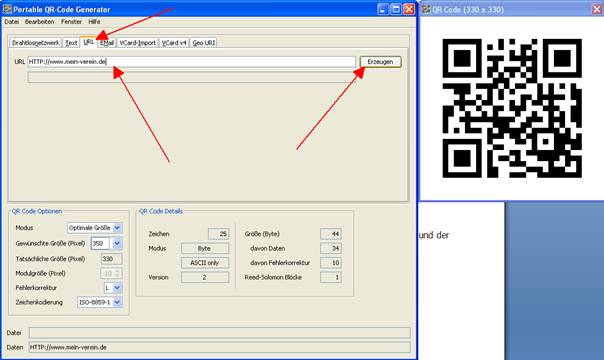Switch to the Geo URI tab
The height and width of the screenshot is (360, 604).
tap(203, 43)
